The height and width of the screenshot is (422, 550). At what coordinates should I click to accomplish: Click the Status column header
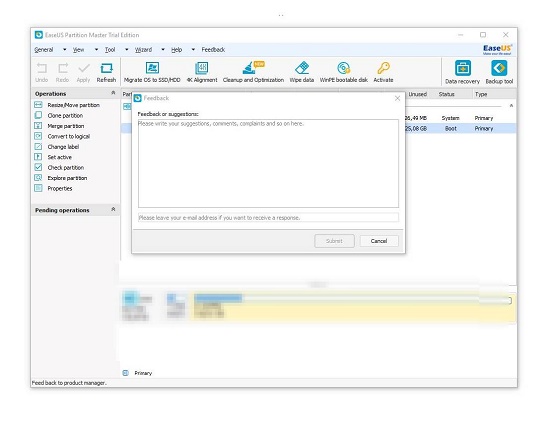pos(447,94)
